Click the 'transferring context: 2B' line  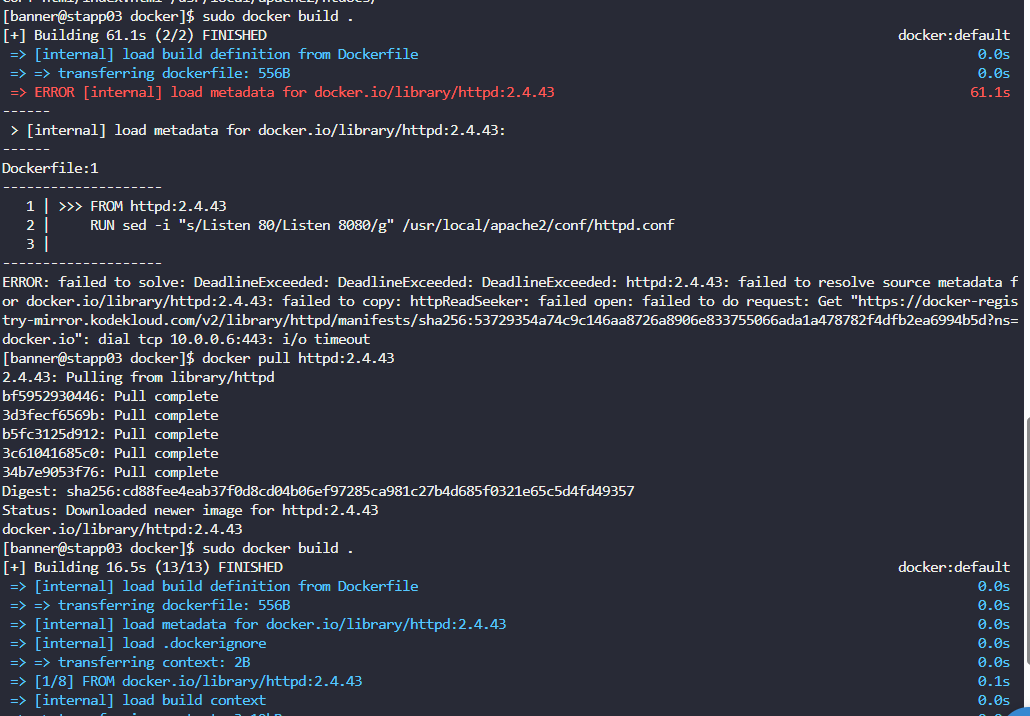coord(154,662)
